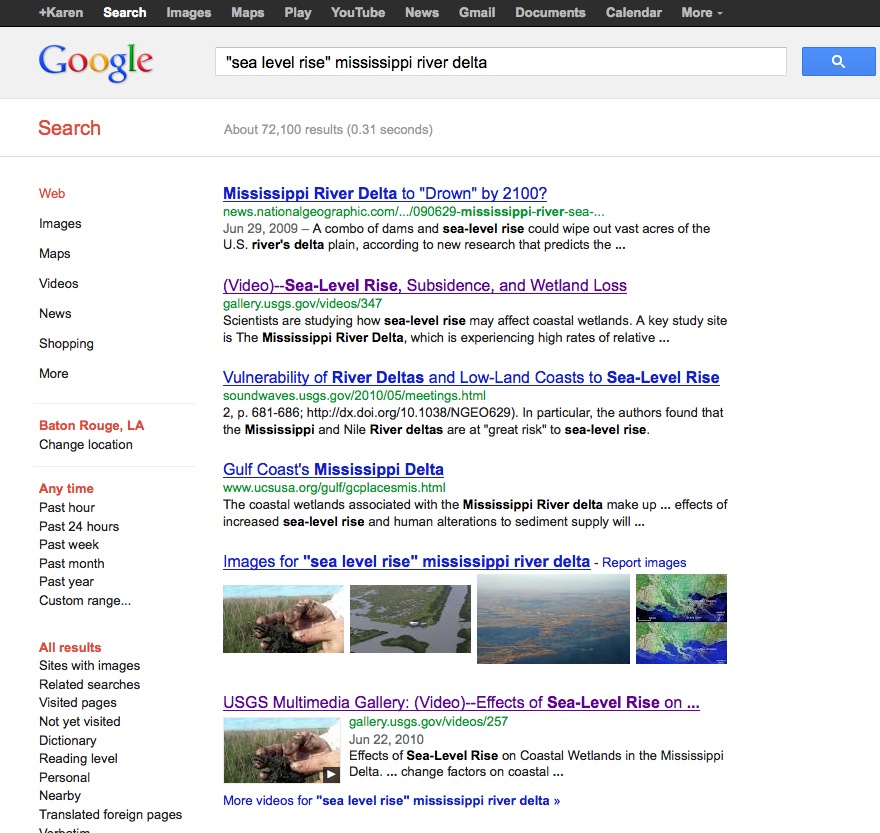
Task: Click Report images link
Action: pos(644,562)
